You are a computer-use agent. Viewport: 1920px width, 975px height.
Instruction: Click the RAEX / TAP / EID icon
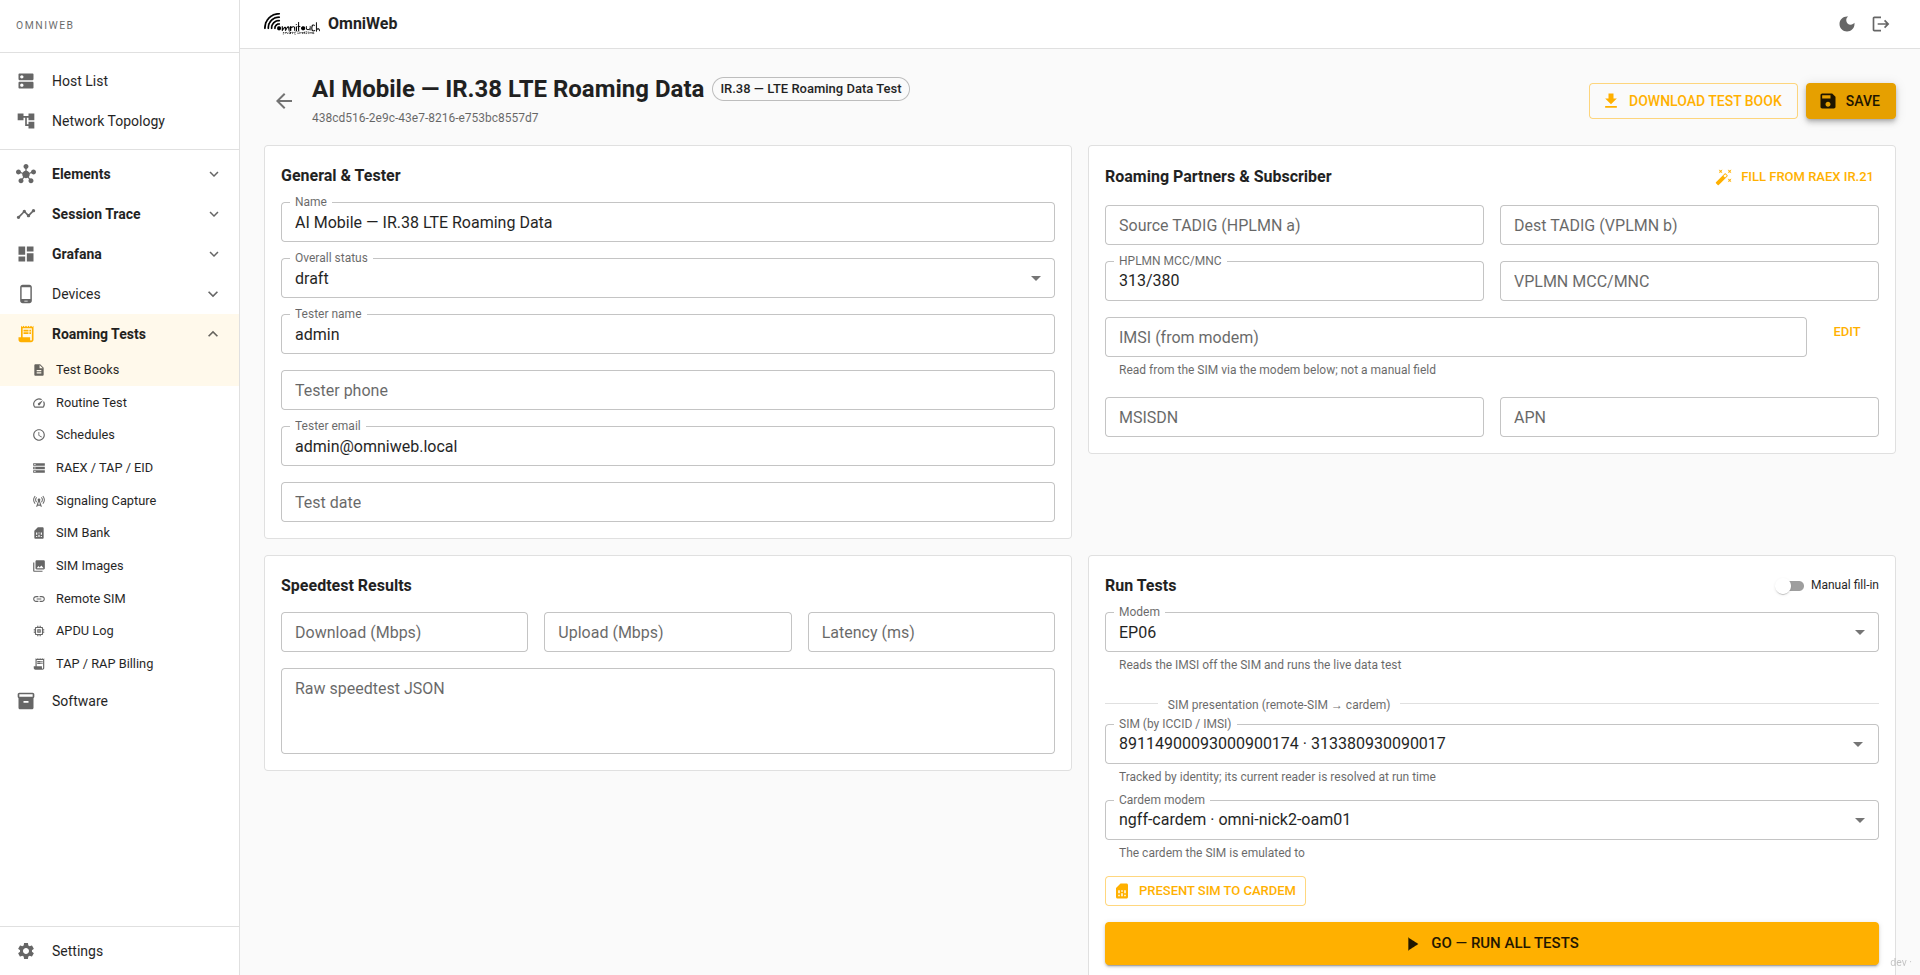point(39,468)
